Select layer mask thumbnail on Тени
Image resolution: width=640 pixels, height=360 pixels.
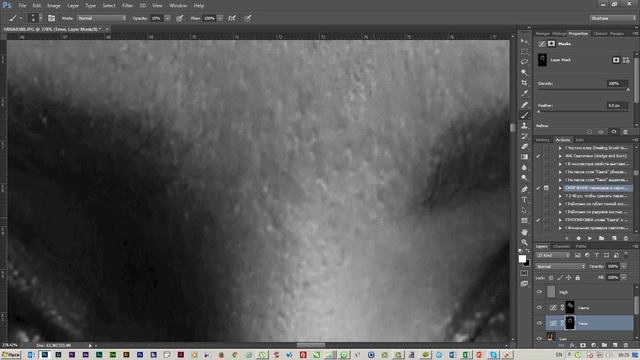point(570,323)
